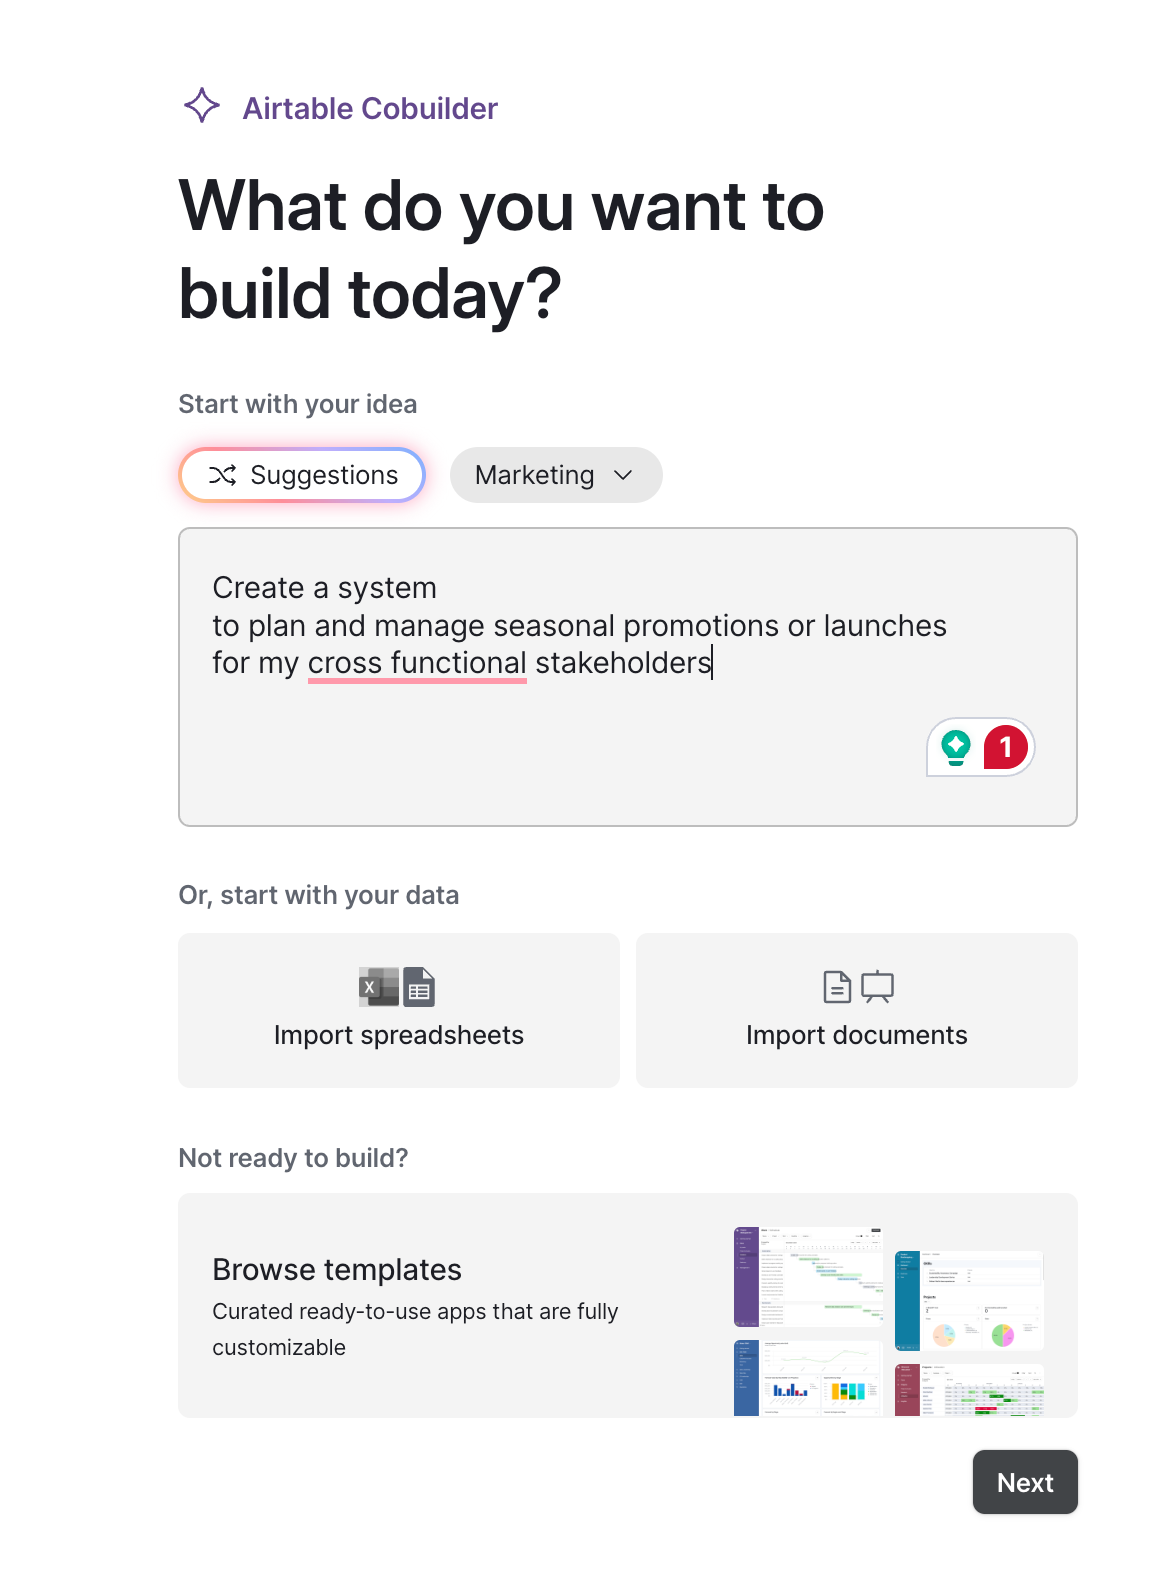The image size is (1176, 1590).
Task: Click the dark sheet file icon
Action: (x=420, y=987)
